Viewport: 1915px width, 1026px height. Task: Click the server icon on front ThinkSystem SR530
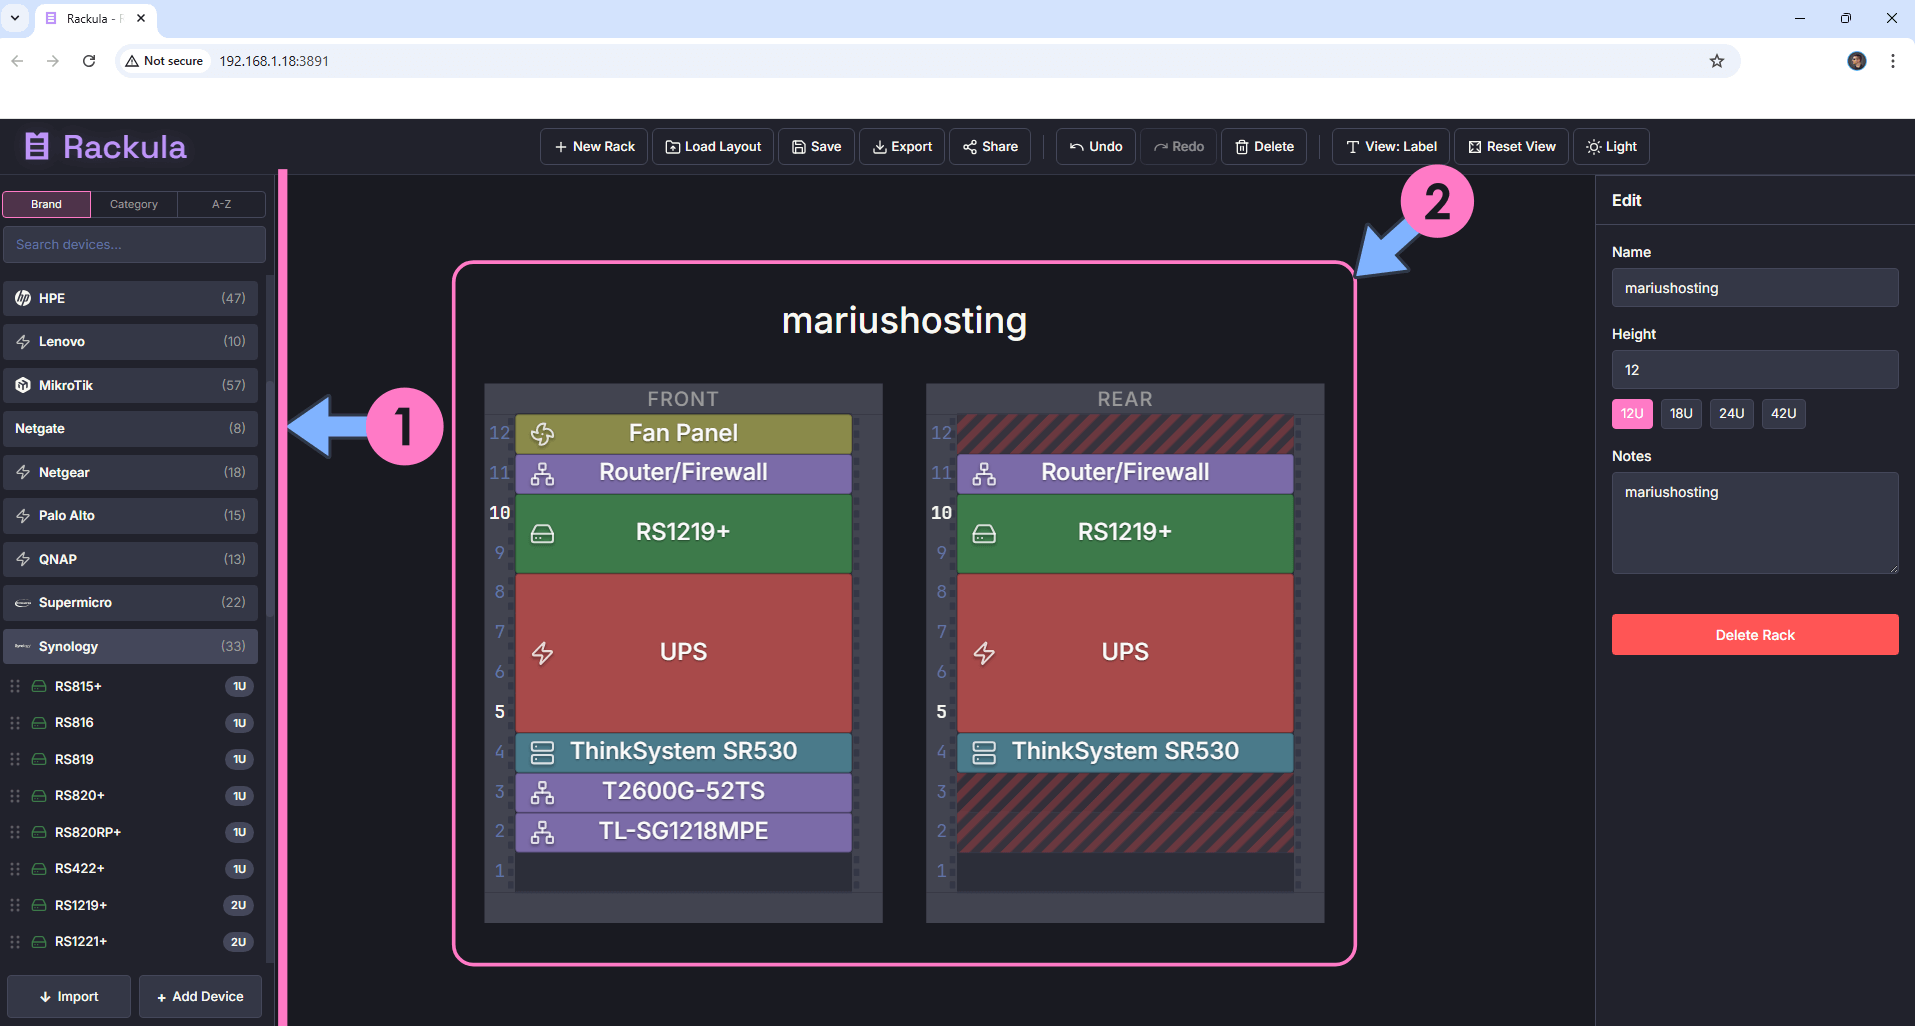coord(542,752)
